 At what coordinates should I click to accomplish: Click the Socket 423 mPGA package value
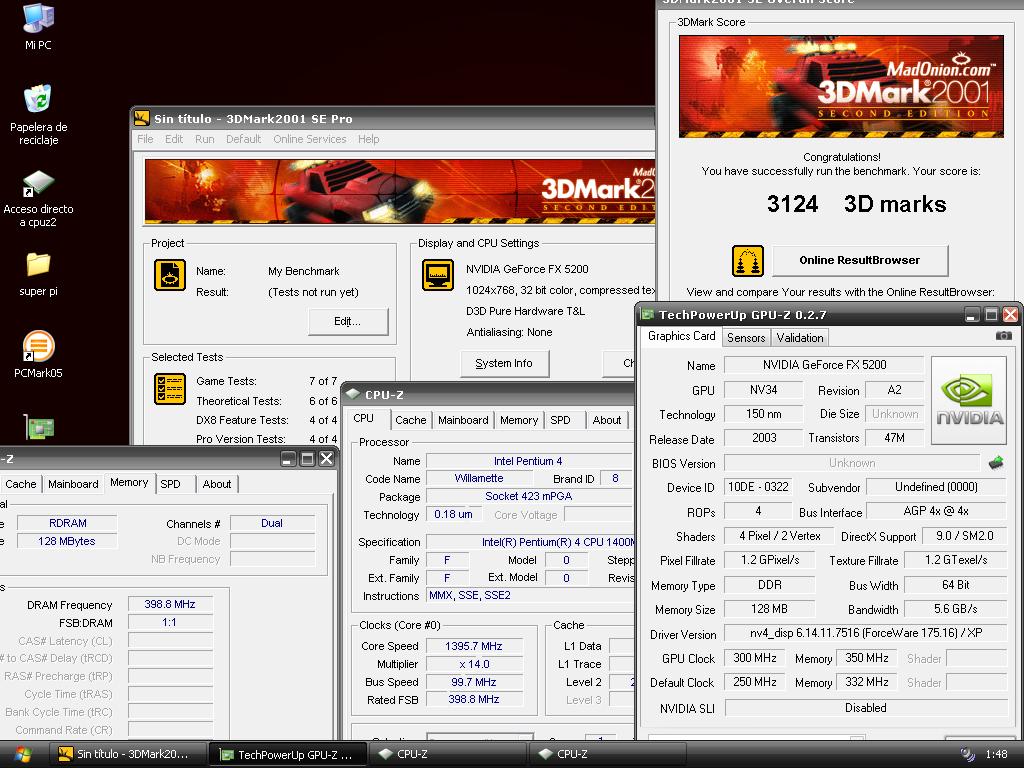pyautogui.click(x=529, y=496)
